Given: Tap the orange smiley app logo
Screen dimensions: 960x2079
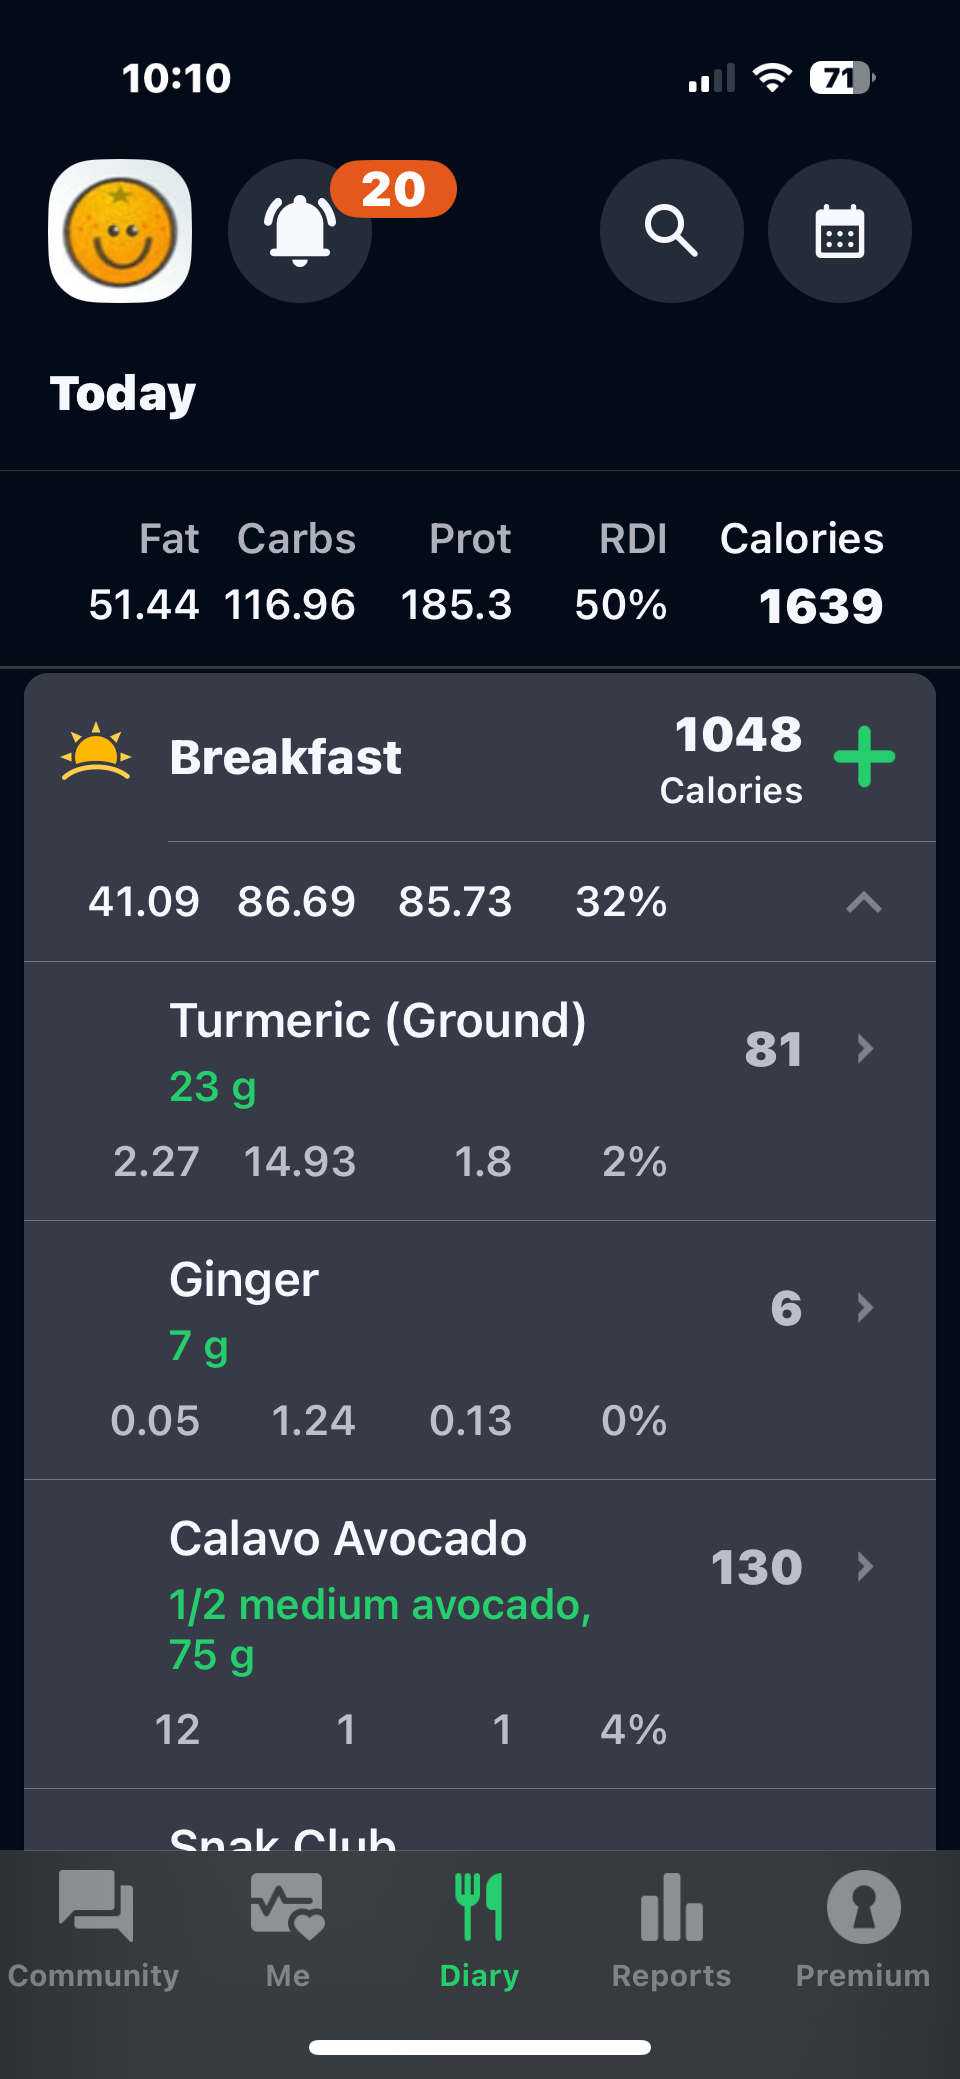Looking at the screenshot, I should click(x=120, y=231).
